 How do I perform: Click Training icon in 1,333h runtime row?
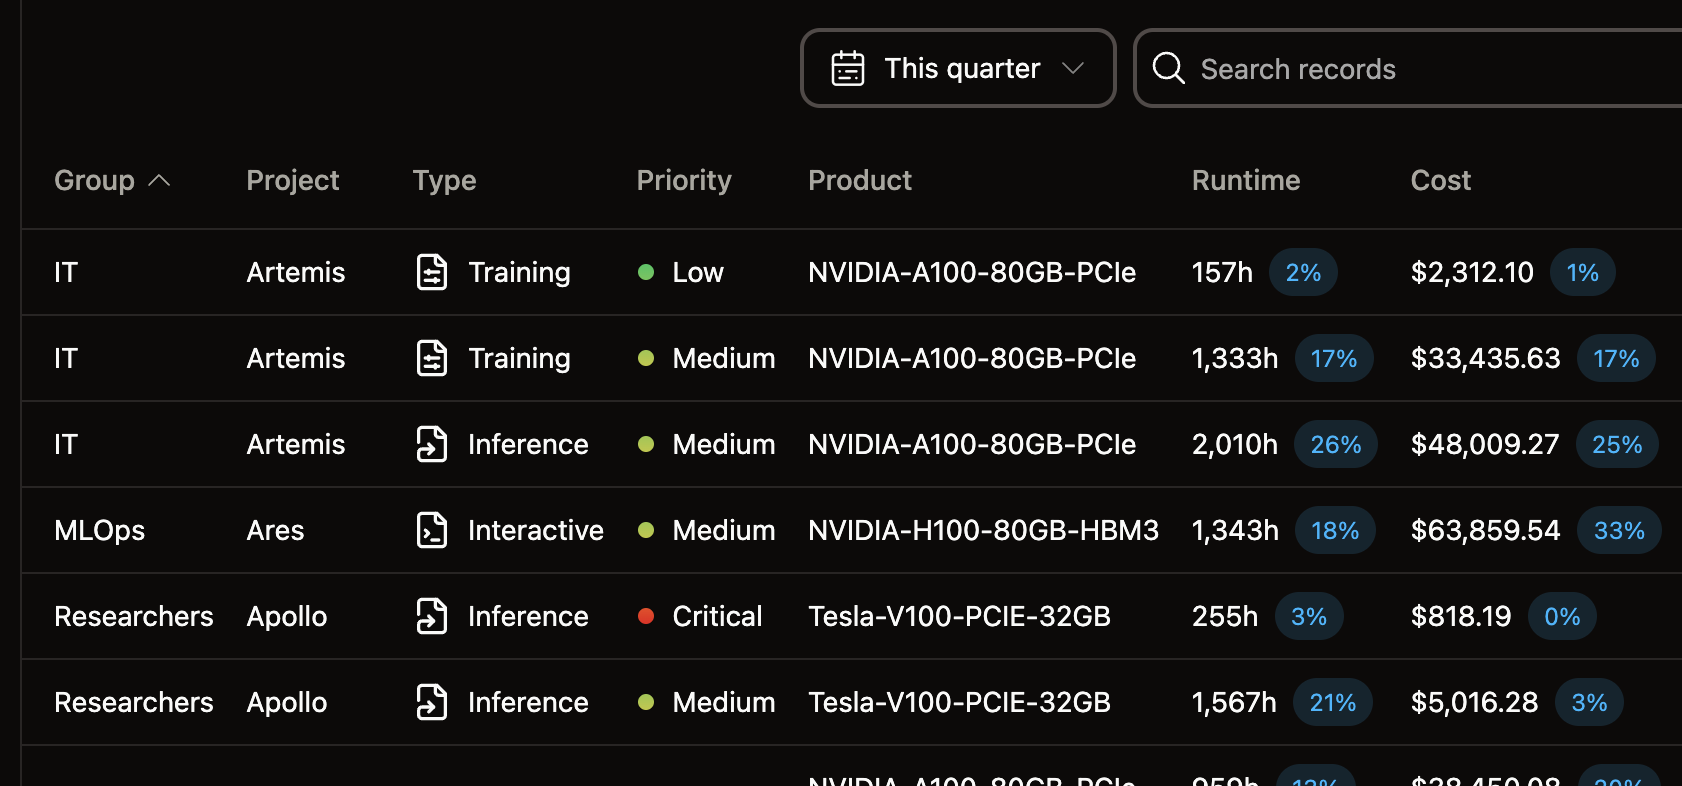[431, 358]
